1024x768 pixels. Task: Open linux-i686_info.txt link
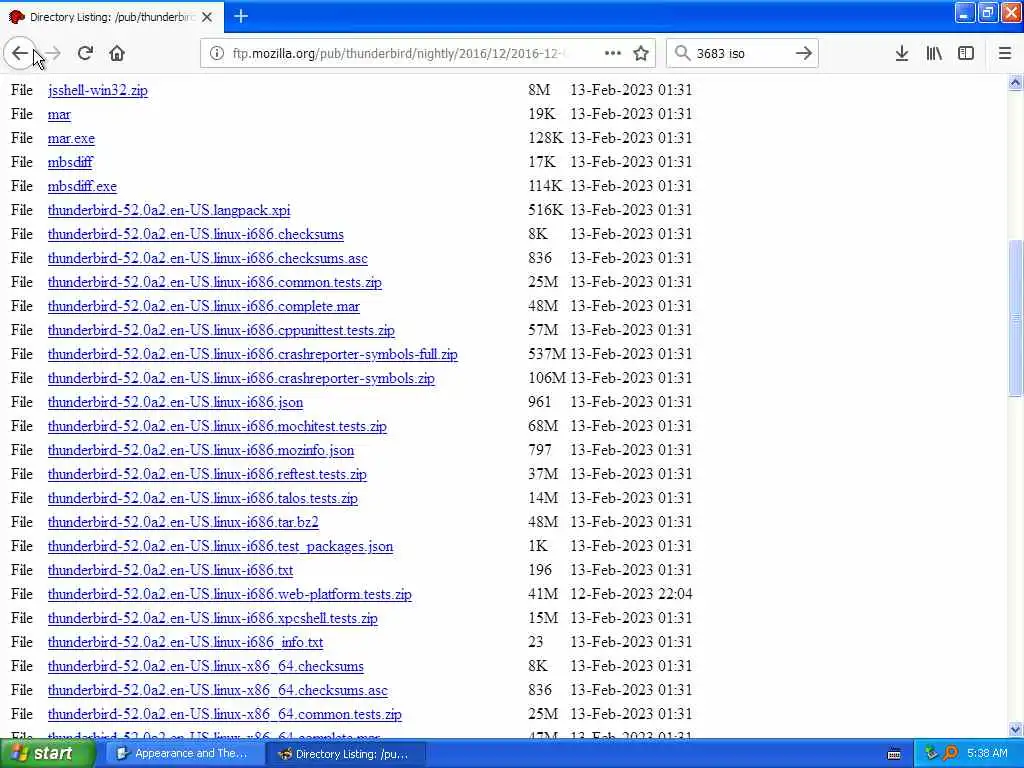pos(185,642)
